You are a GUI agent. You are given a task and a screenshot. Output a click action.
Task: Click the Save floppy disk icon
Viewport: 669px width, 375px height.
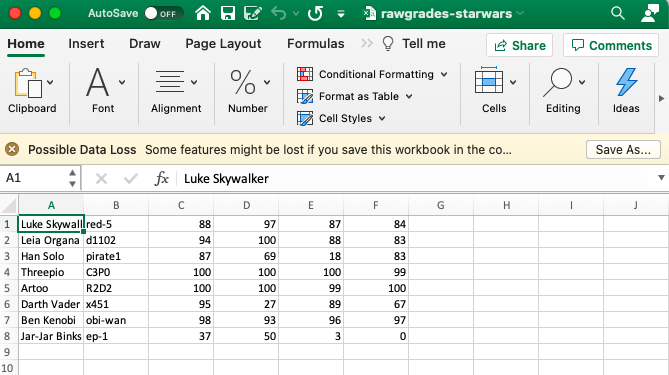tap(228, 13)
